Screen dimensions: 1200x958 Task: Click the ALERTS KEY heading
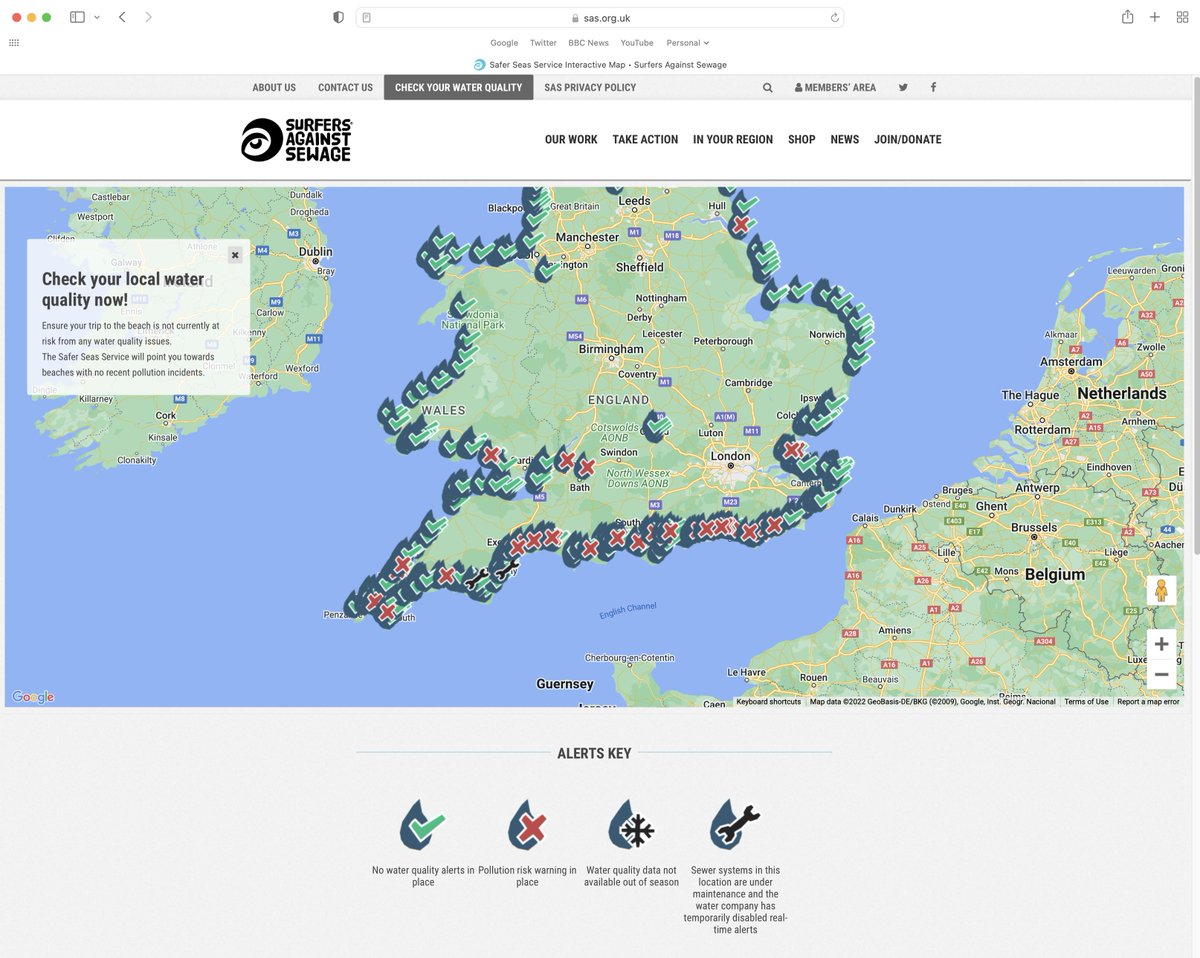[x=594, y=753]
